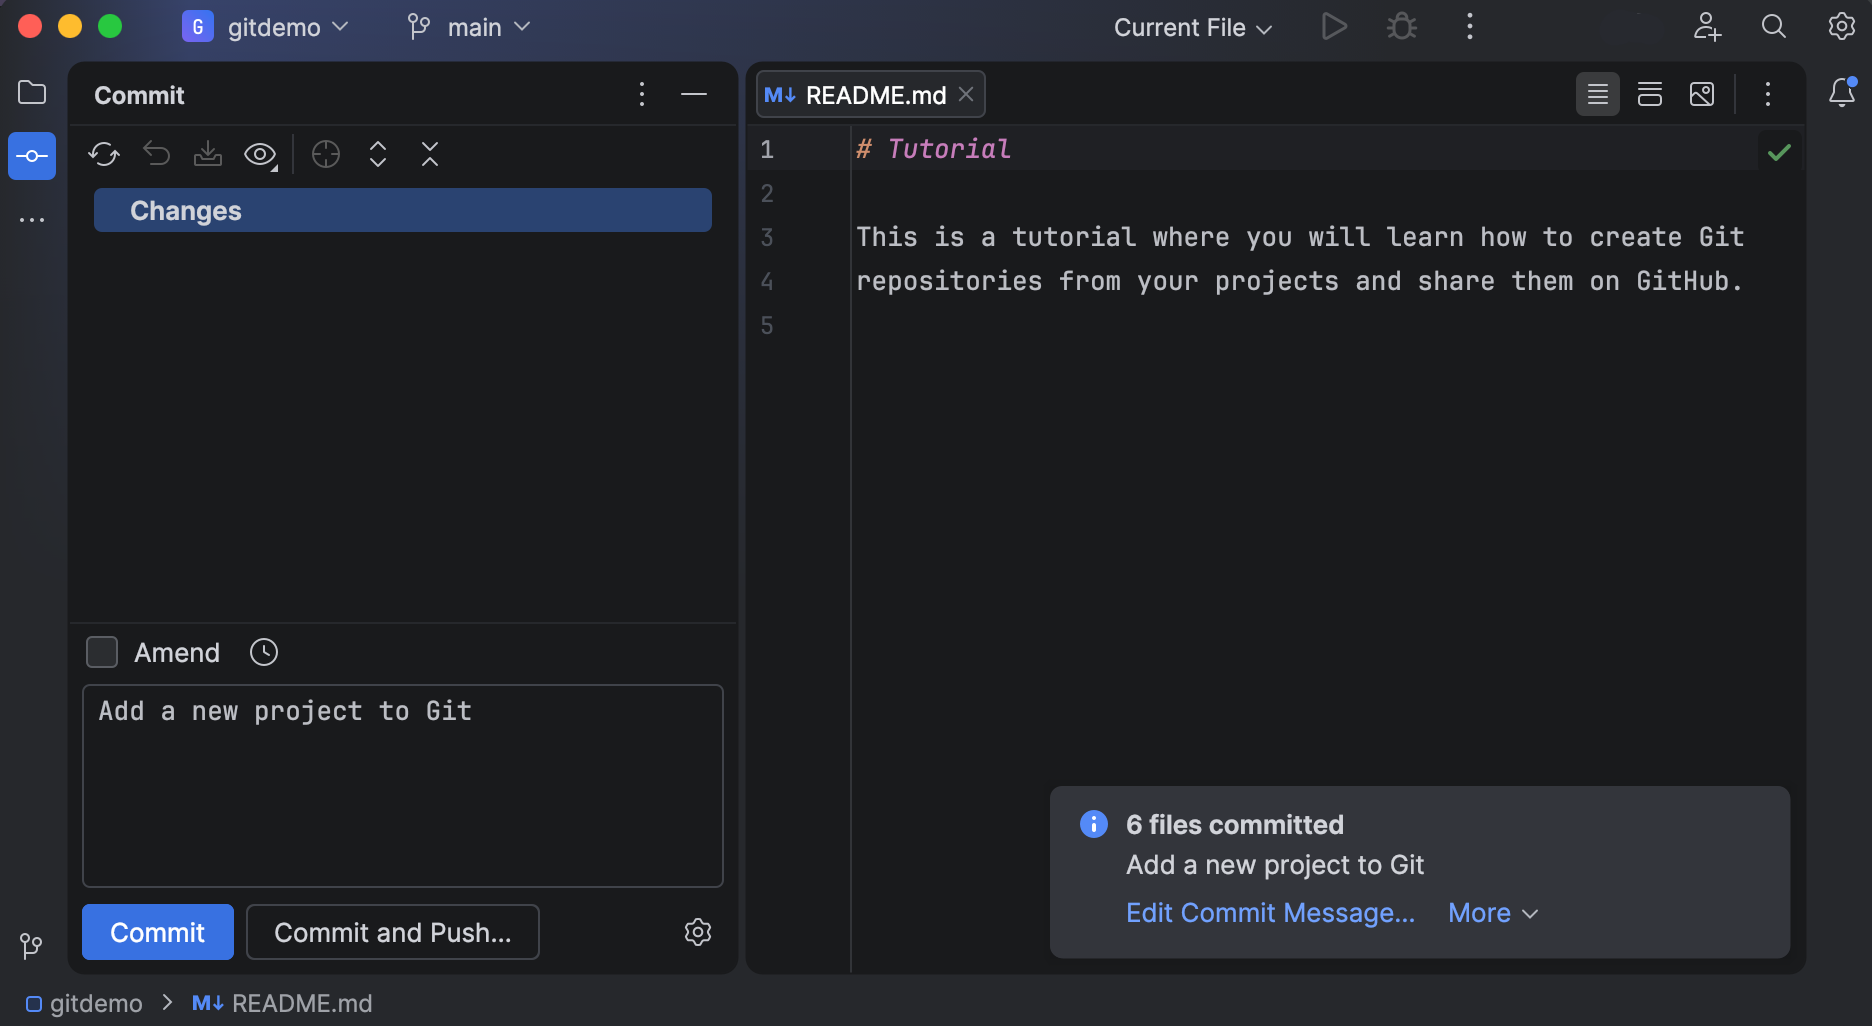Click the Group By crosshair icon
Screen dimensions: 1872x1026
pos(326,154)
